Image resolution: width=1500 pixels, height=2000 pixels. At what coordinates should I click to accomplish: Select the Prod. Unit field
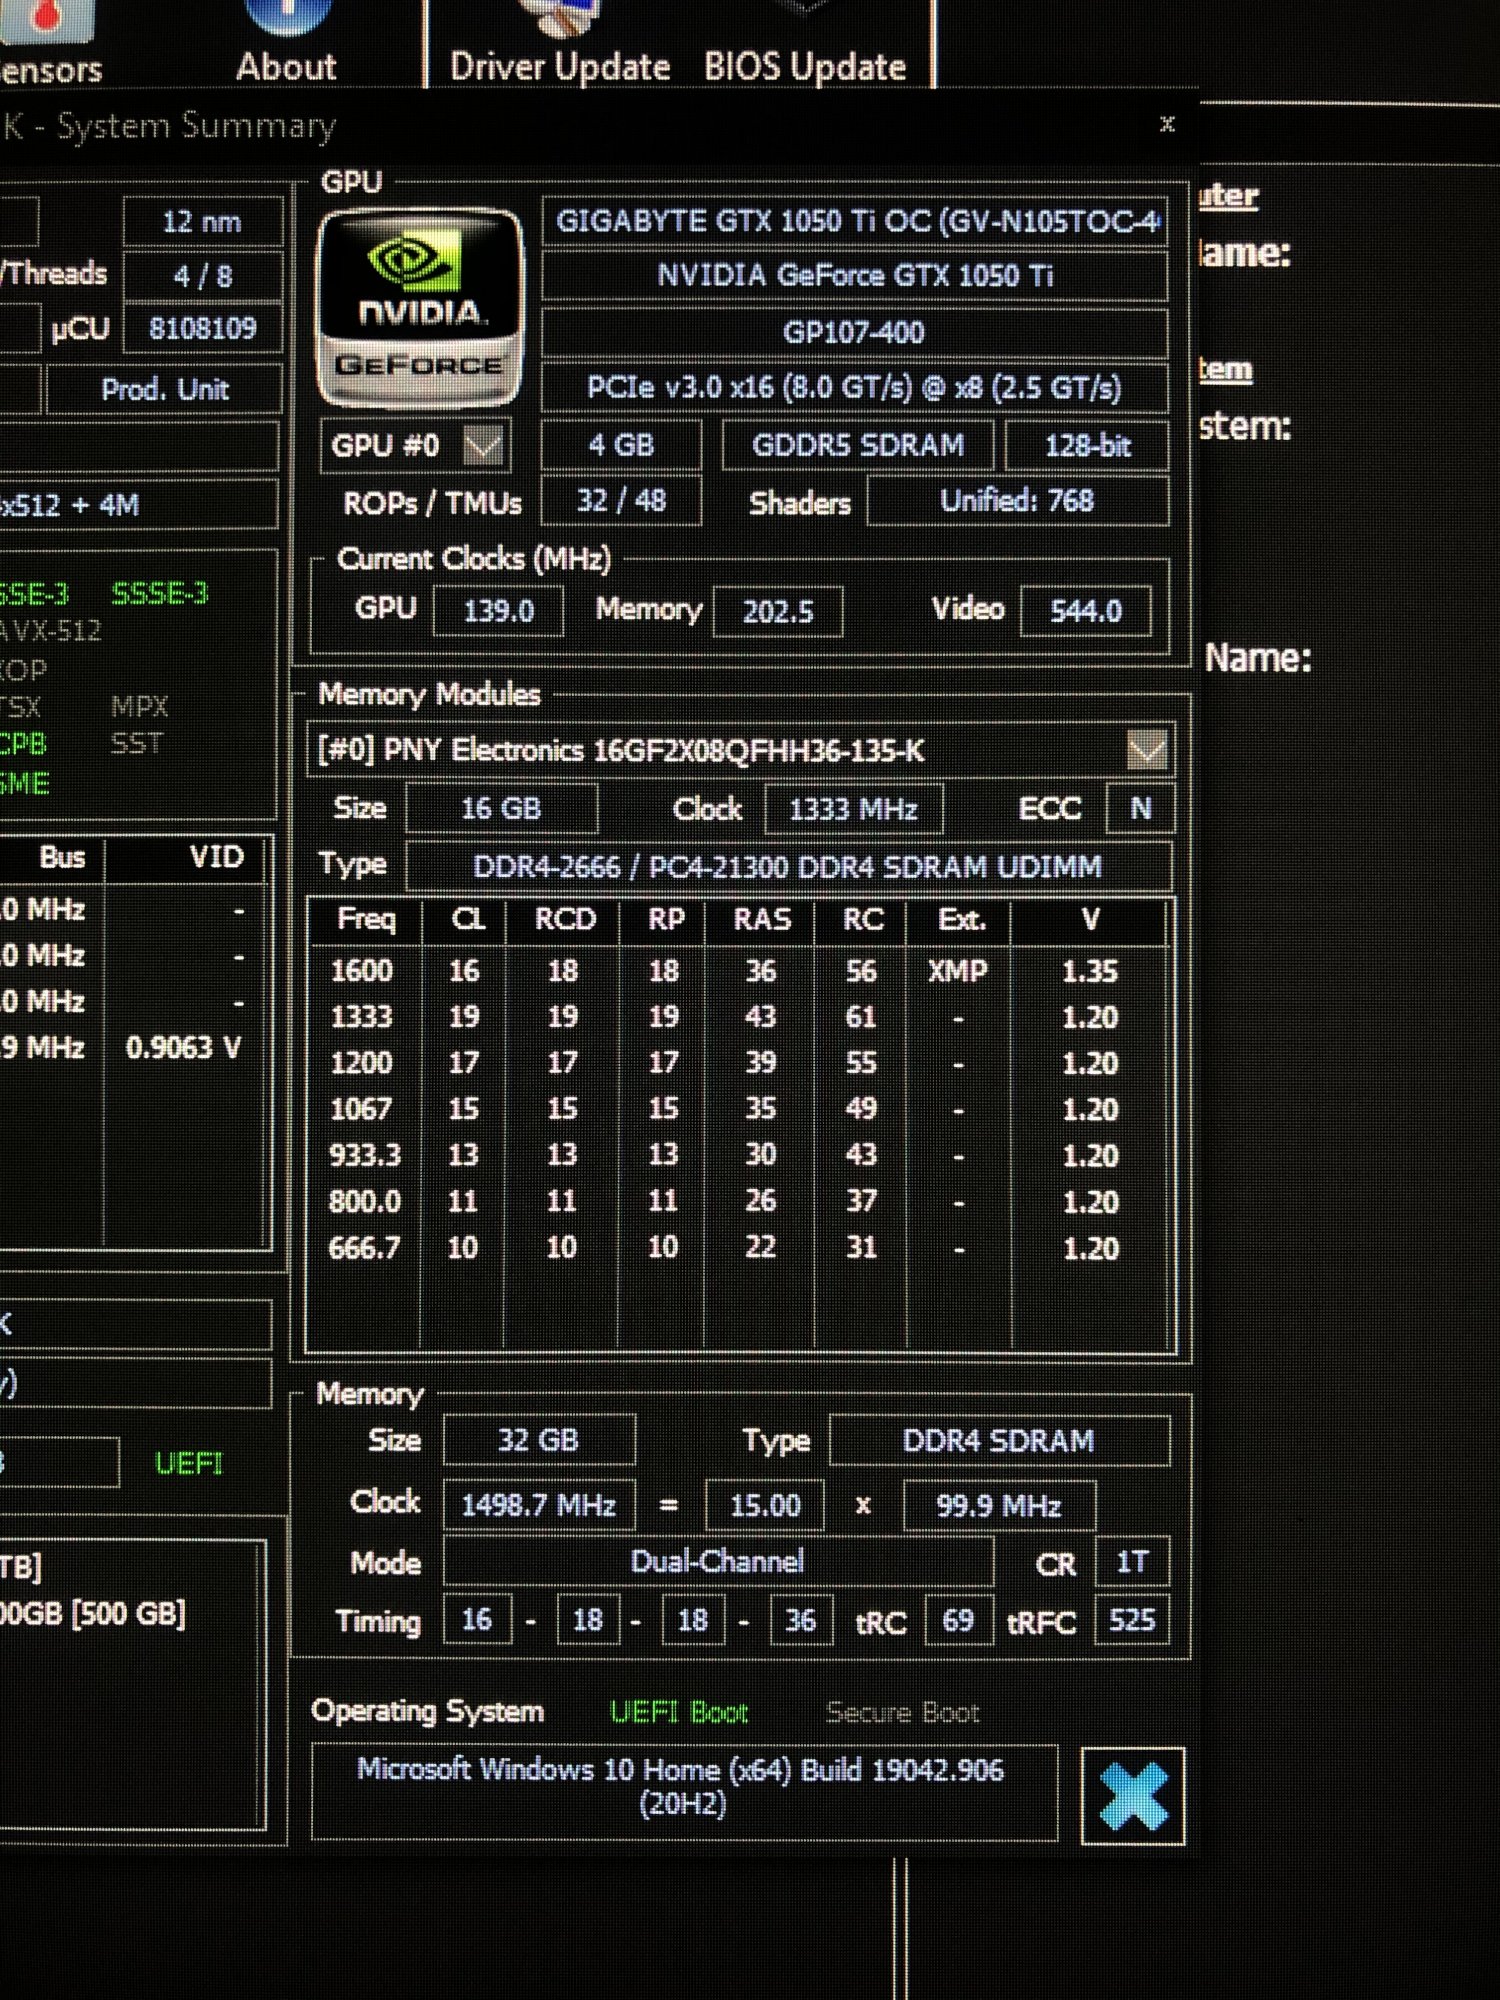164,389
